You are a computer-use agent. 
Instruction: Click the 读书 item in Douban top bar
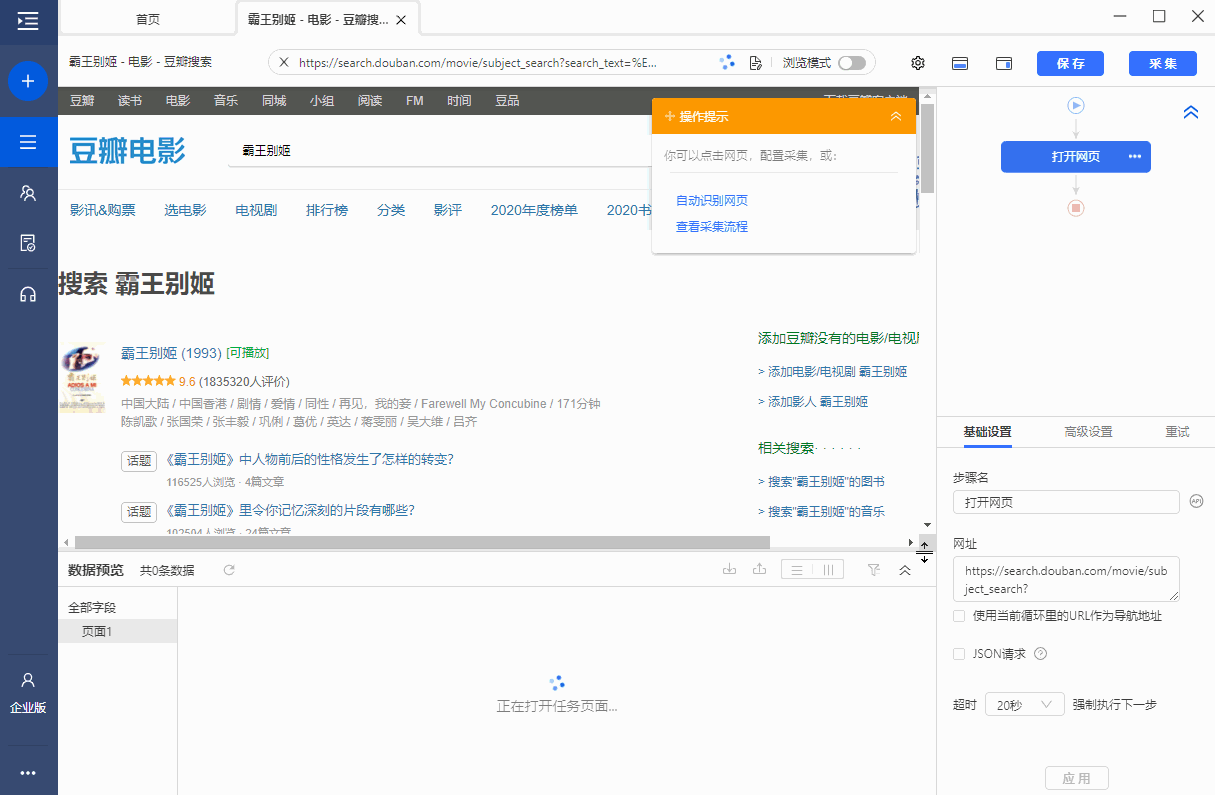(130, 101)
